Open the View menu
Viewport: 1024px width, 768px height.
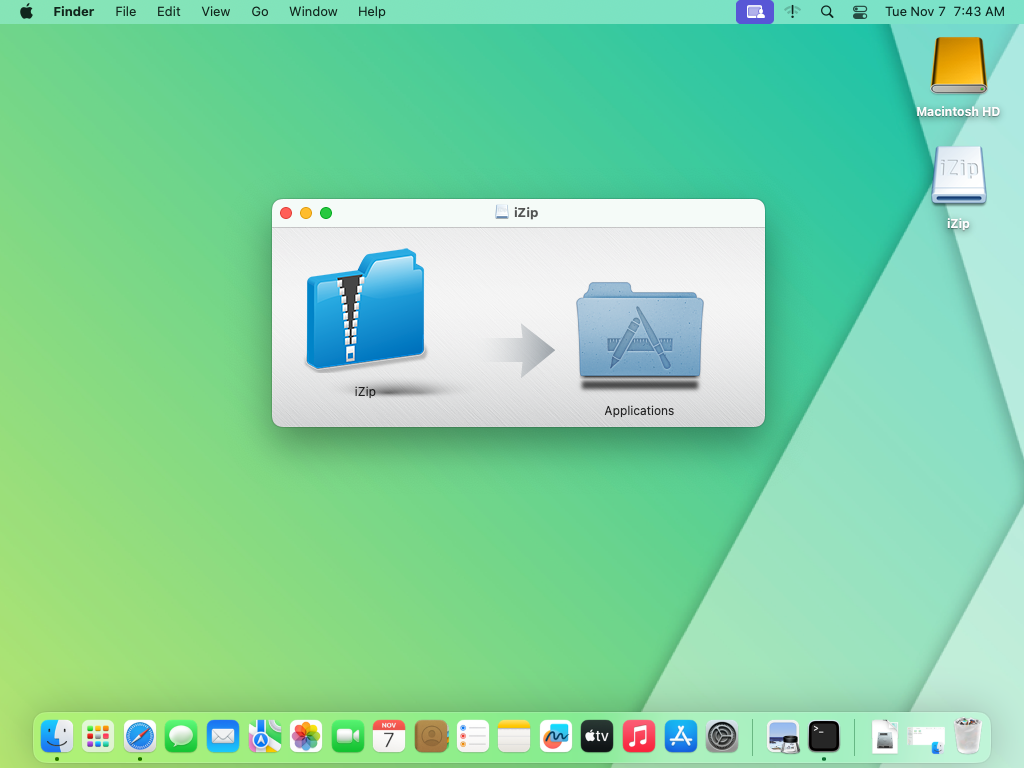tap(216, 12)
